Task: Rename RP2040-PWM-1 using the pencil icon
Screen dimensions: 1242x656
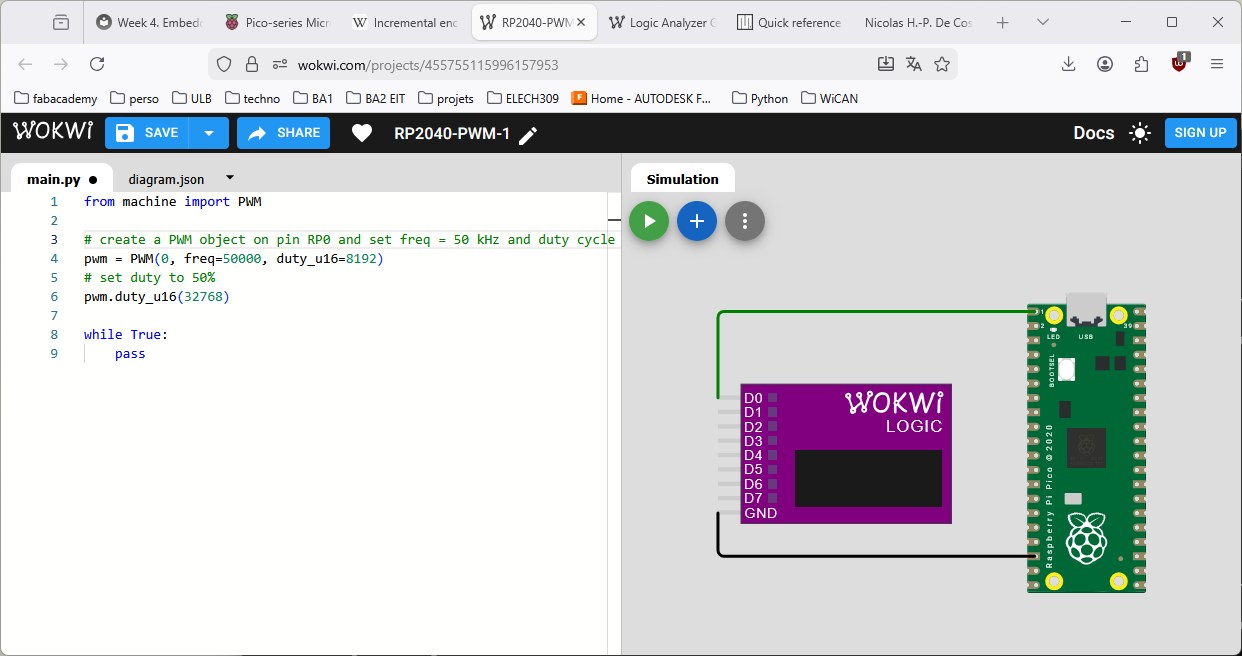Action: tap(528, 132)
